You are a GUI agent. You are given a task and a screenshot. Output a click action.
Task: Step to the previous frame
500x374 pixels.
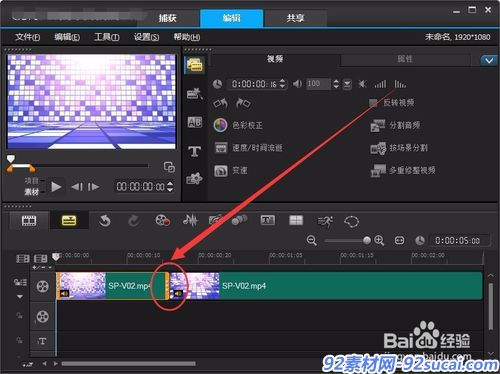[x=77, y=187]
